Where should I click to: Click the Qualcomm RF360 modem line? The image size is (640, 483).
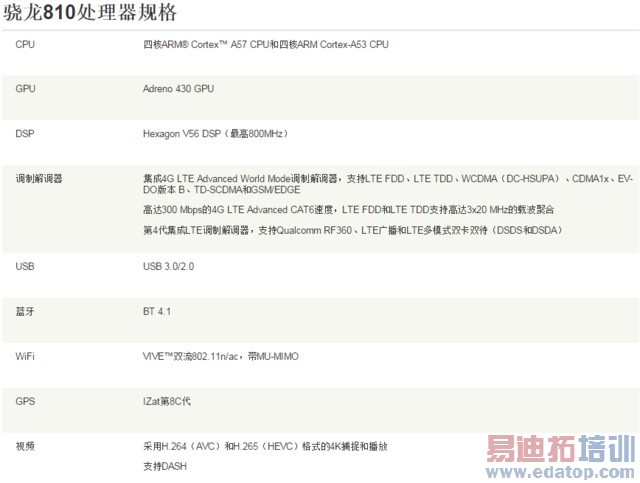353,230
